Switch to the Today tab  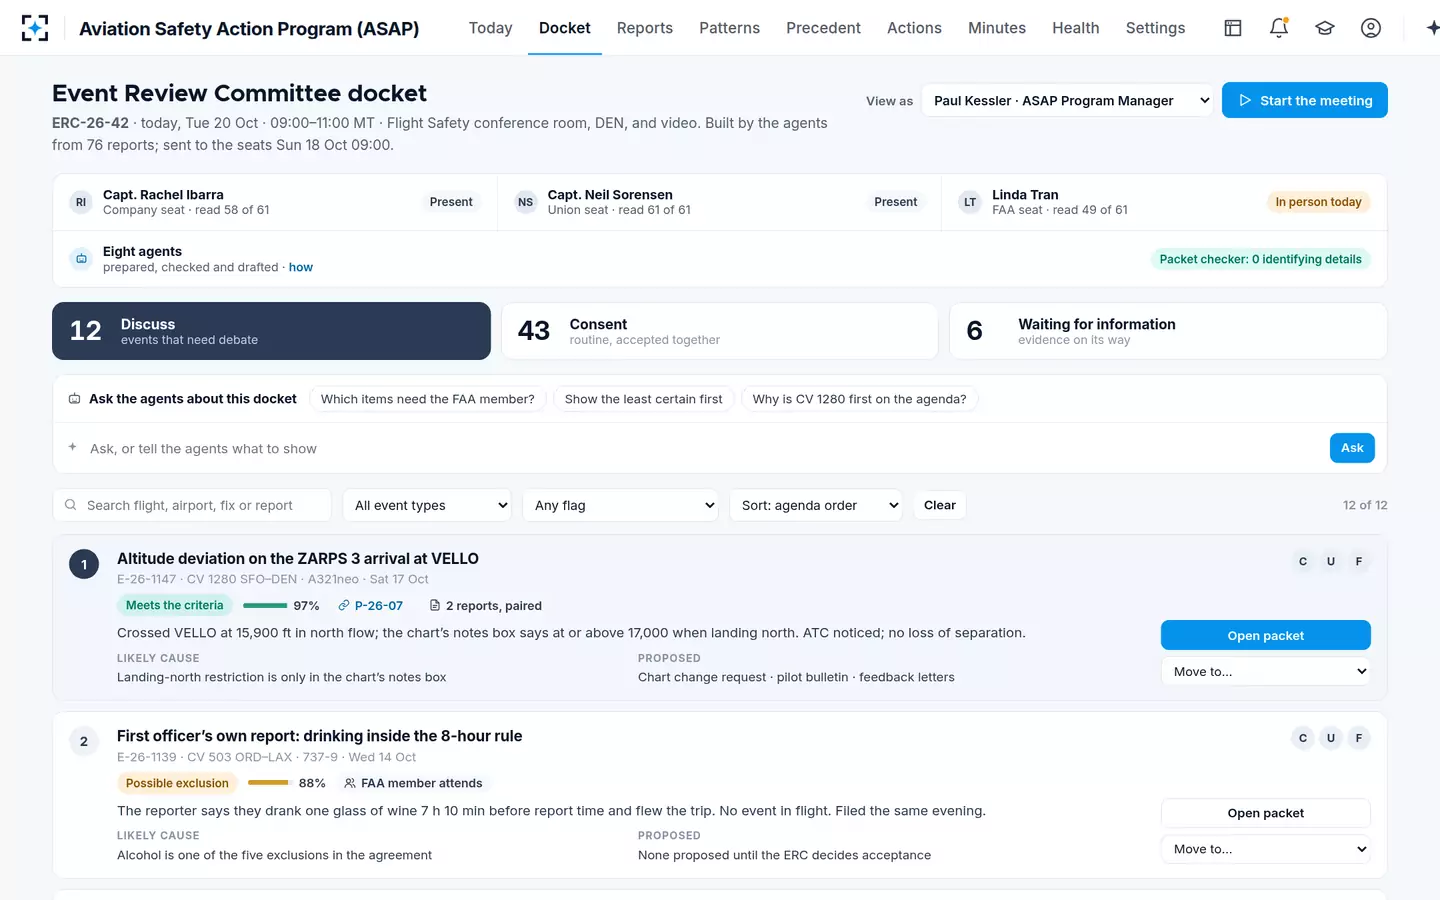(490, 28)
